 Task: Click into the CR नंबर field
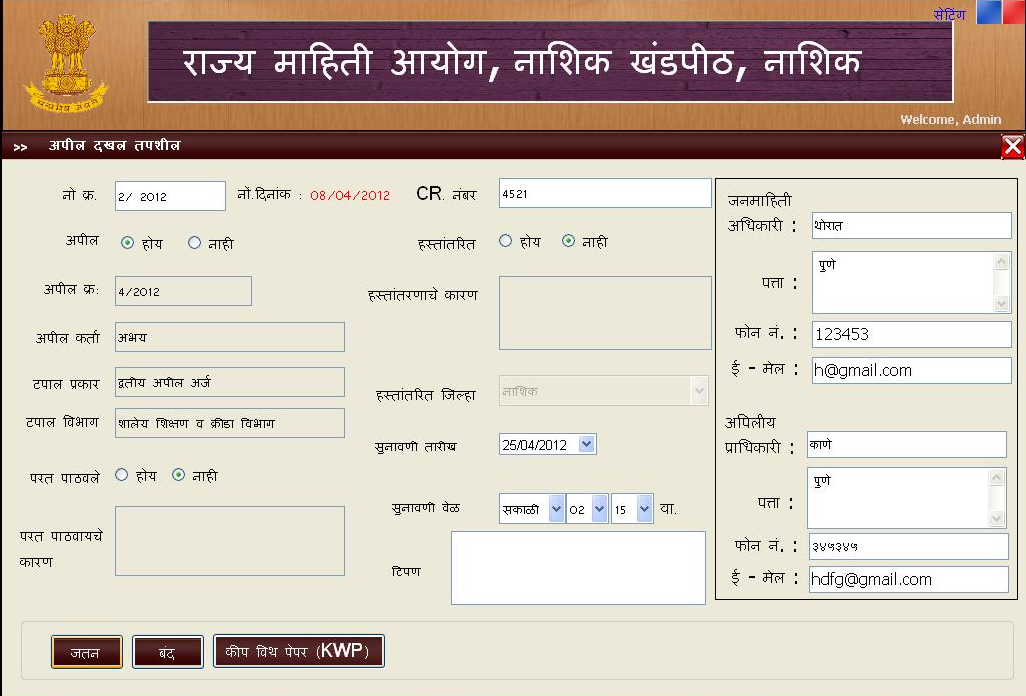[604, 194]
